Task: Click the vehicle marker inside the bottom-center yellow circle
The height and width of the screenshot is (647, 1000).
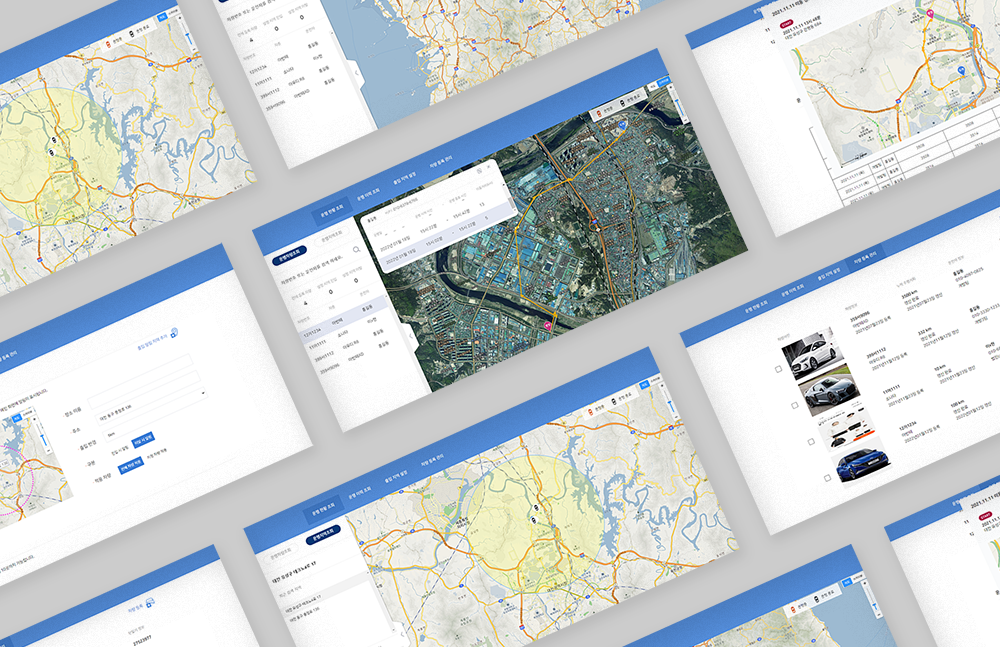Action: pyautogui.click(x=535, y=509)
